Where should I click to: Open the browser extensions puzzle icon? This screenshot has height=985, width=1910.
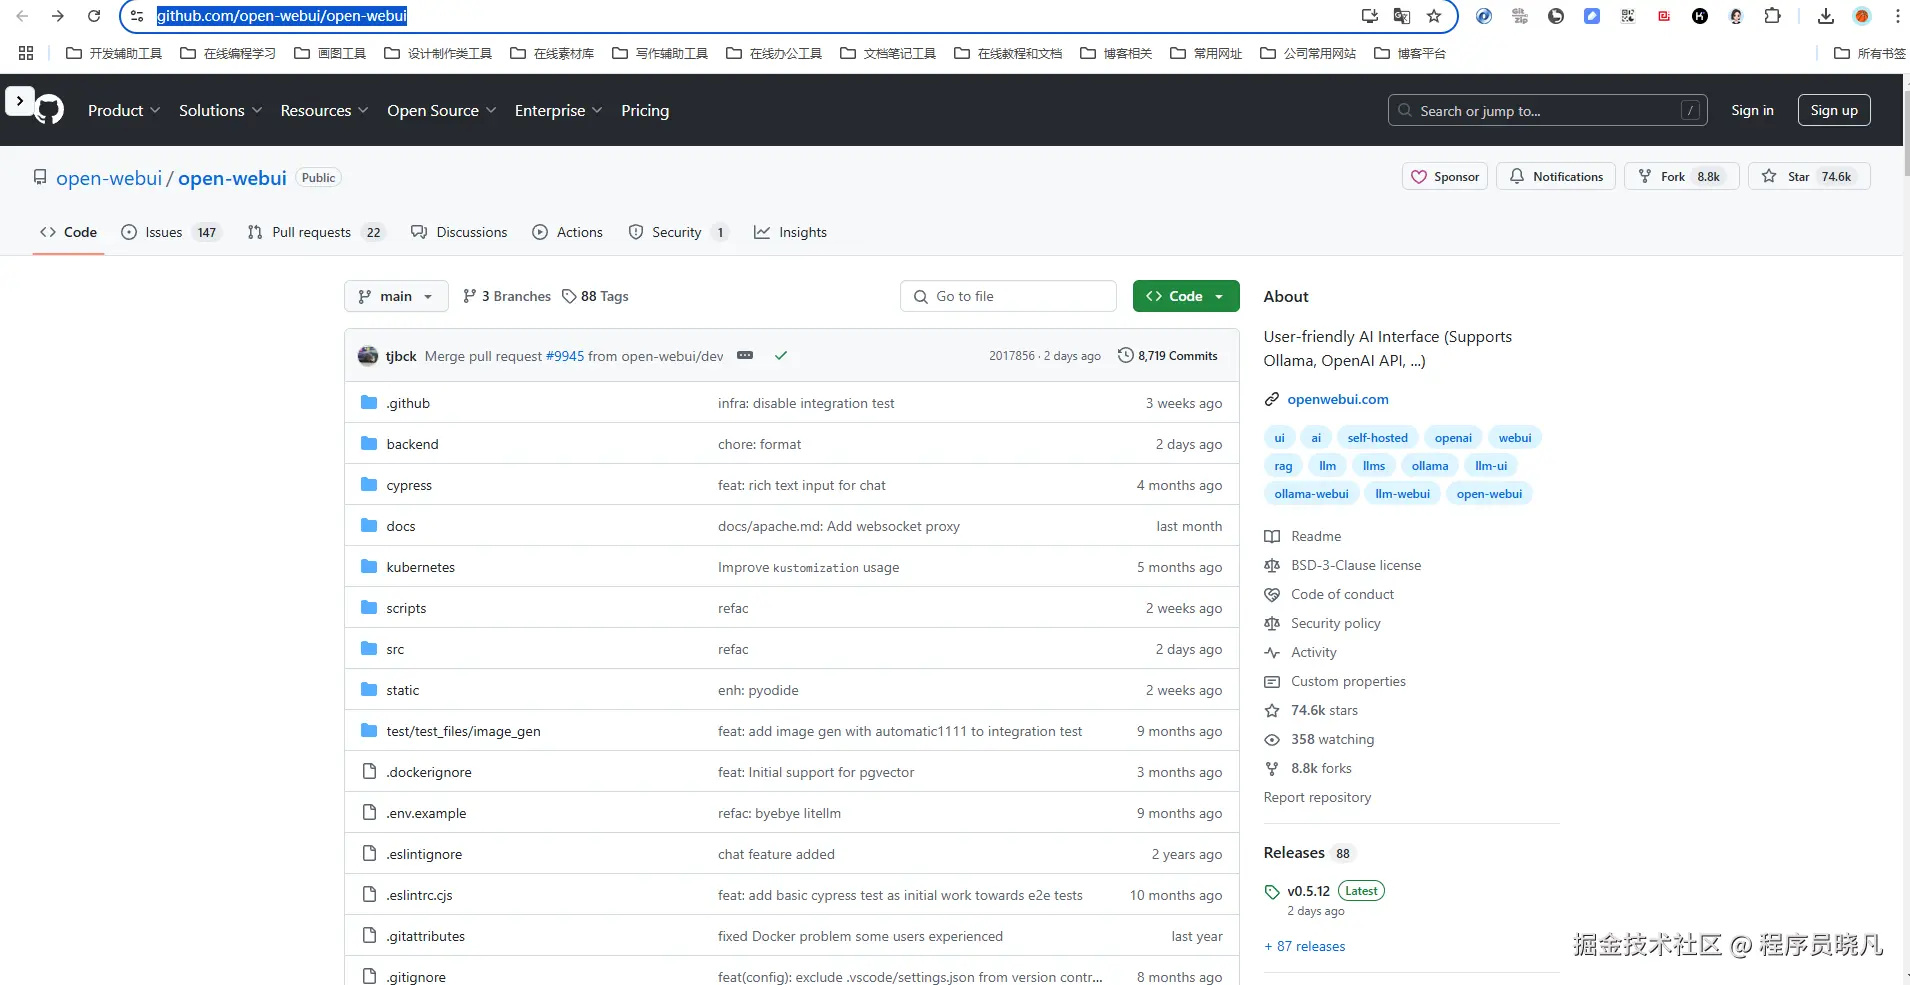click(x=1772, y=16)
